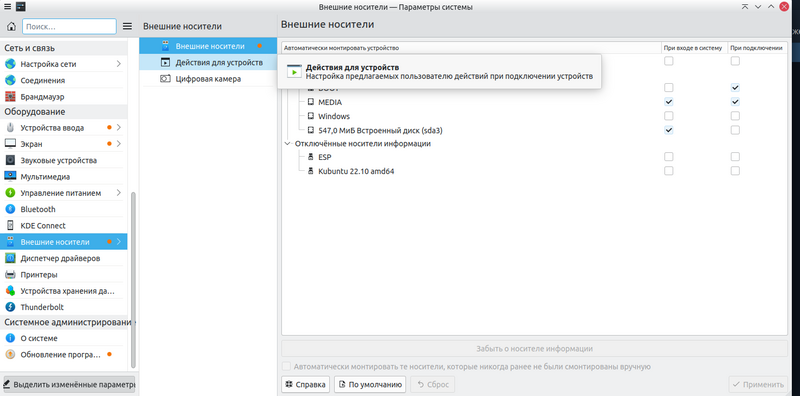Click the Сброс button
Screen dimensions: 800x396
433,385
